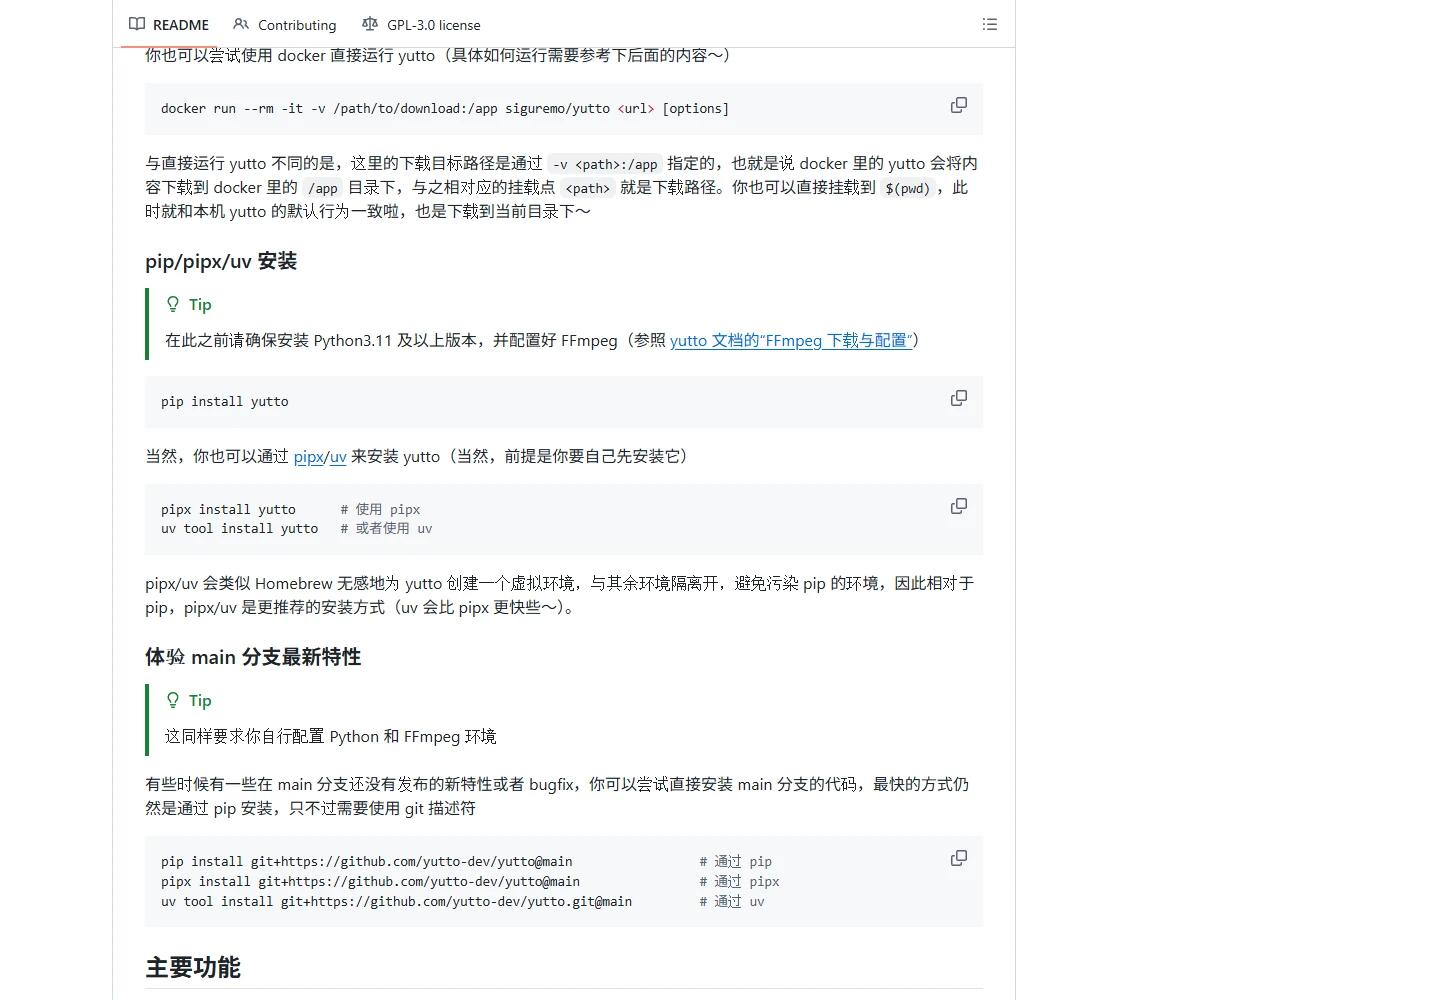Follow the uv link
The width and height of the screenshot is (1440, 1000).
(x=338, y=456)
